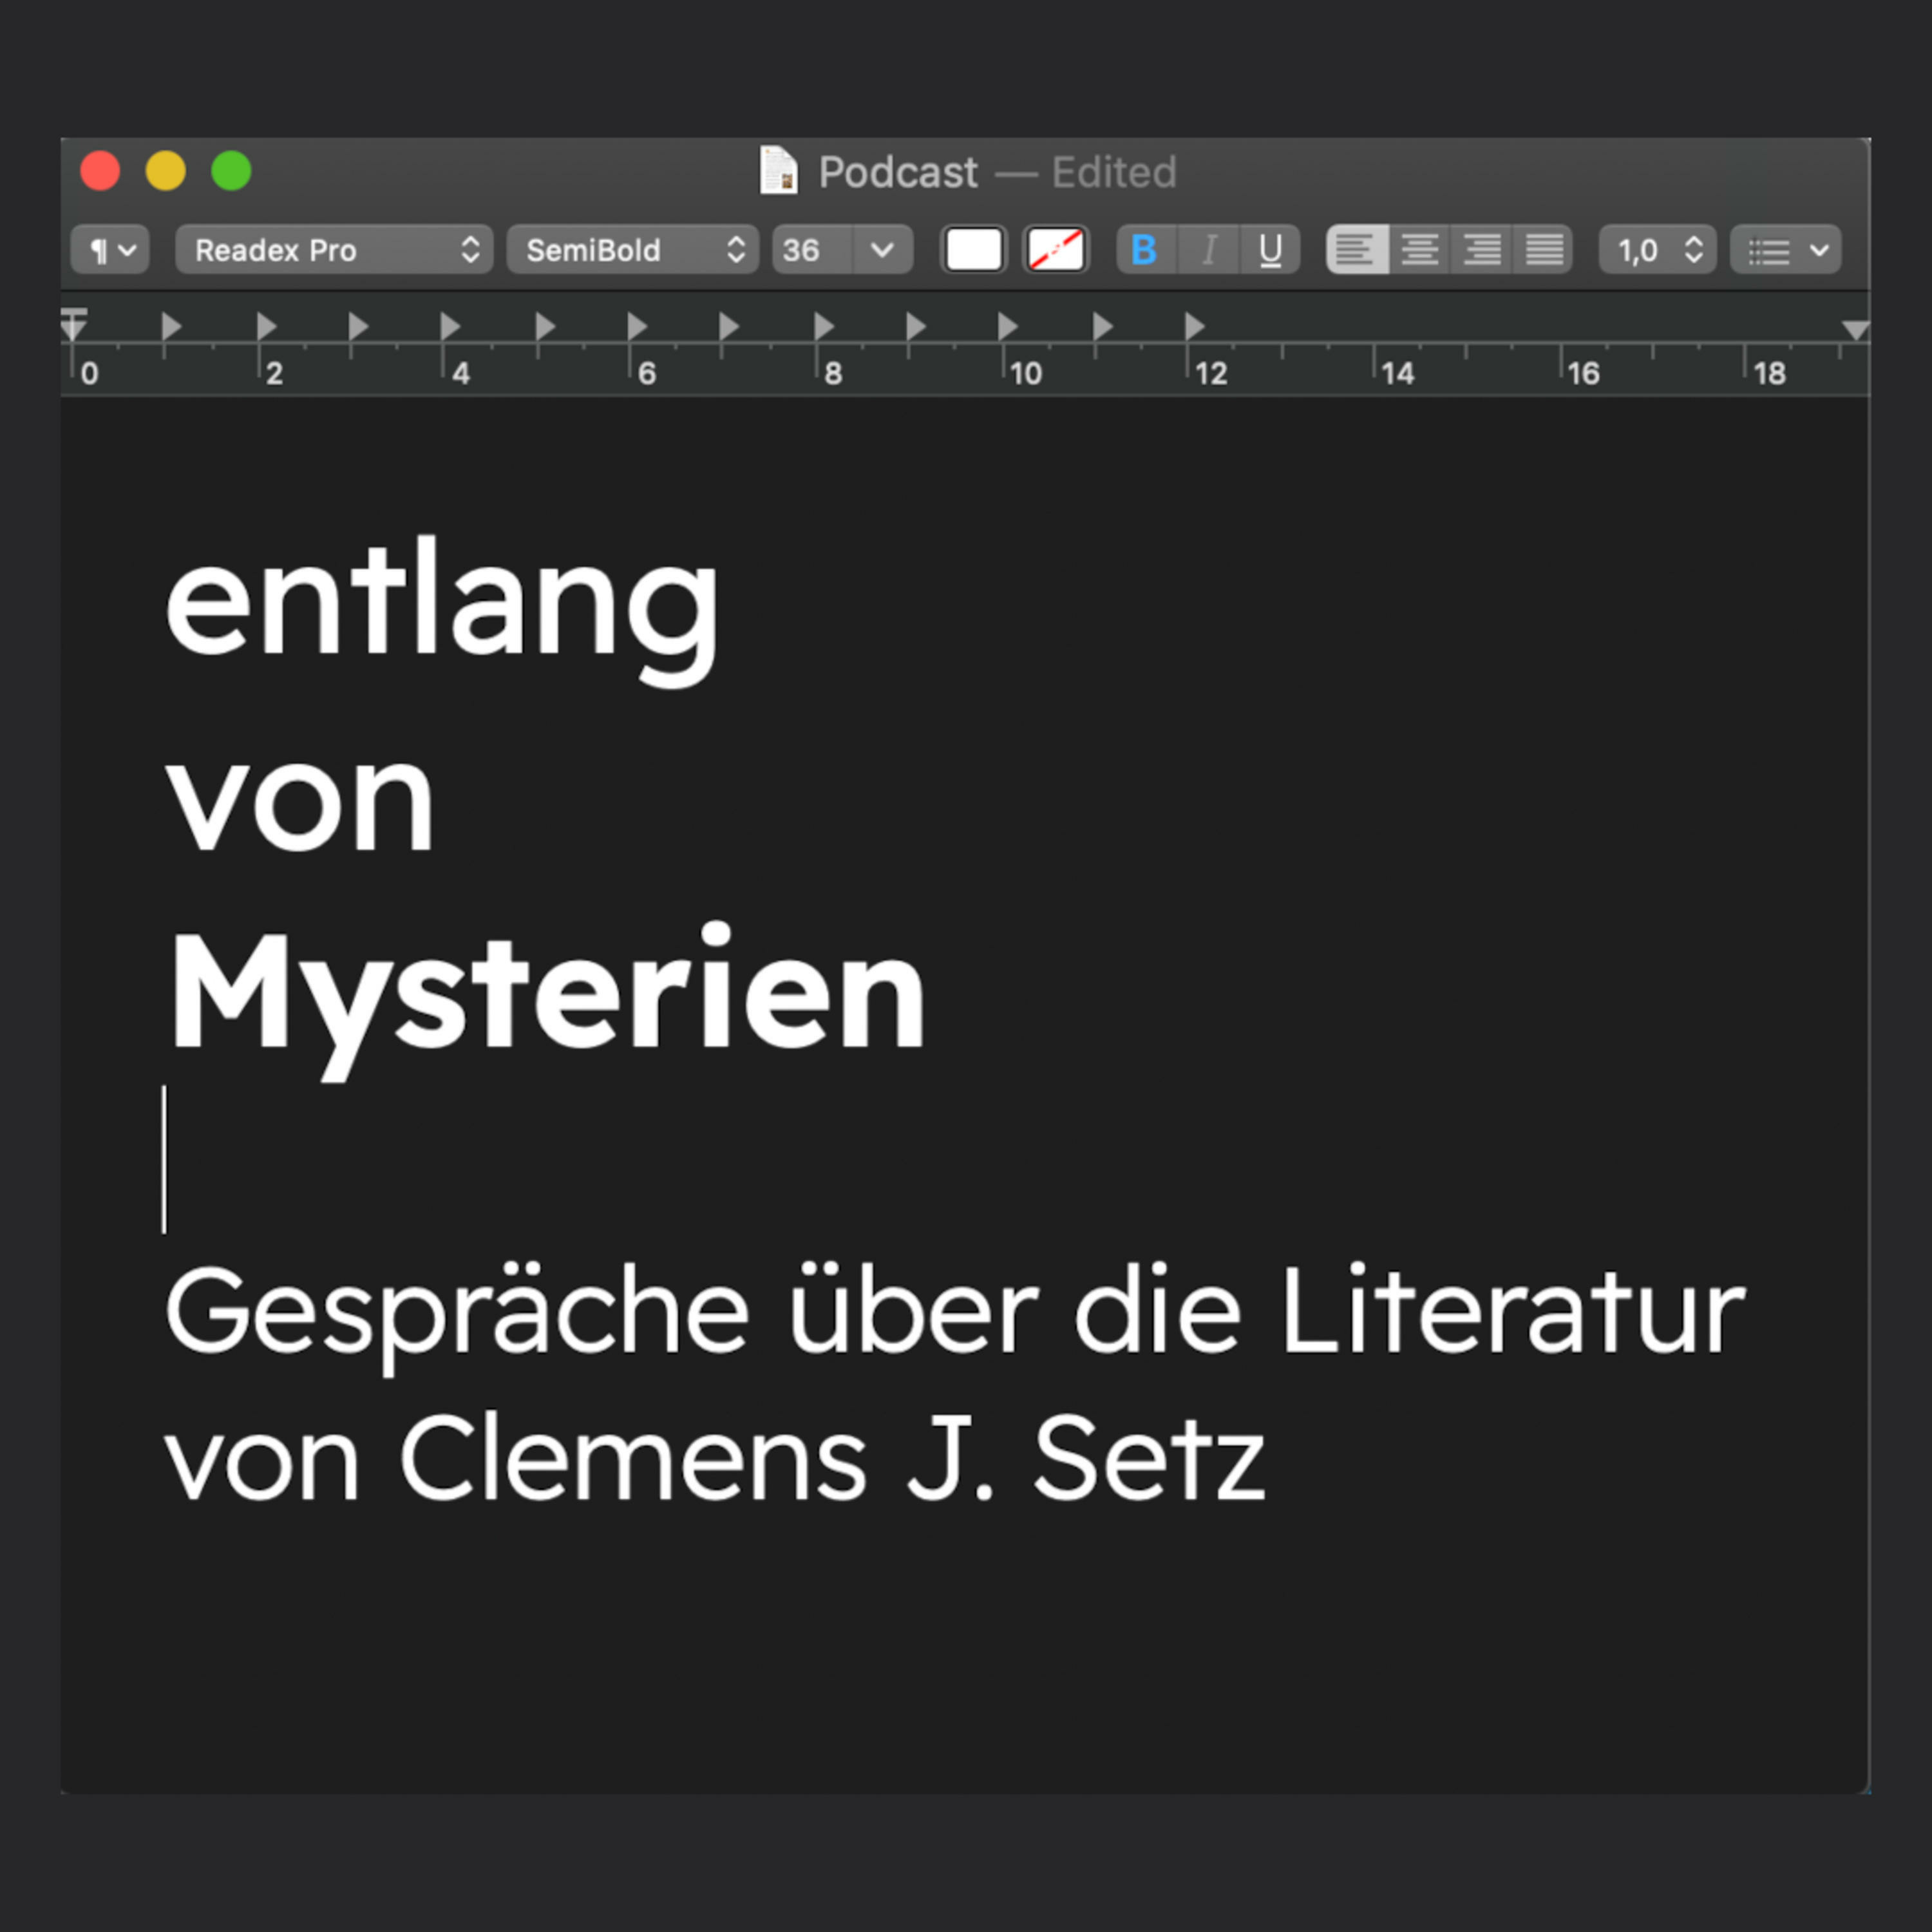Apply italic formatting

point(1208,250)
